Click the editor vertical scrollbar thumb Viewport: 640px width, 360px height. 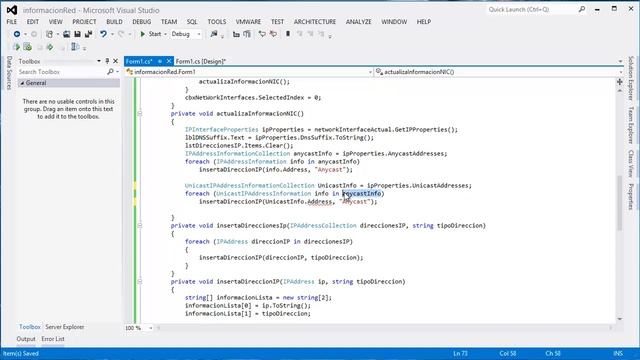(x=620, y=203)
